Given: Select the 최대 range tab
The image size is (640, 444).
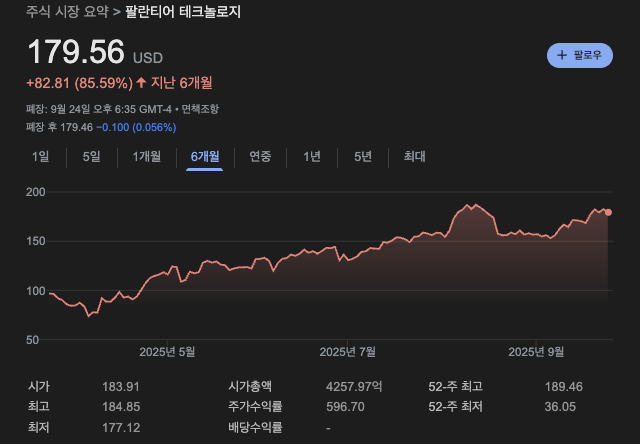Looking at the screenshot, I should coord(414,156).
